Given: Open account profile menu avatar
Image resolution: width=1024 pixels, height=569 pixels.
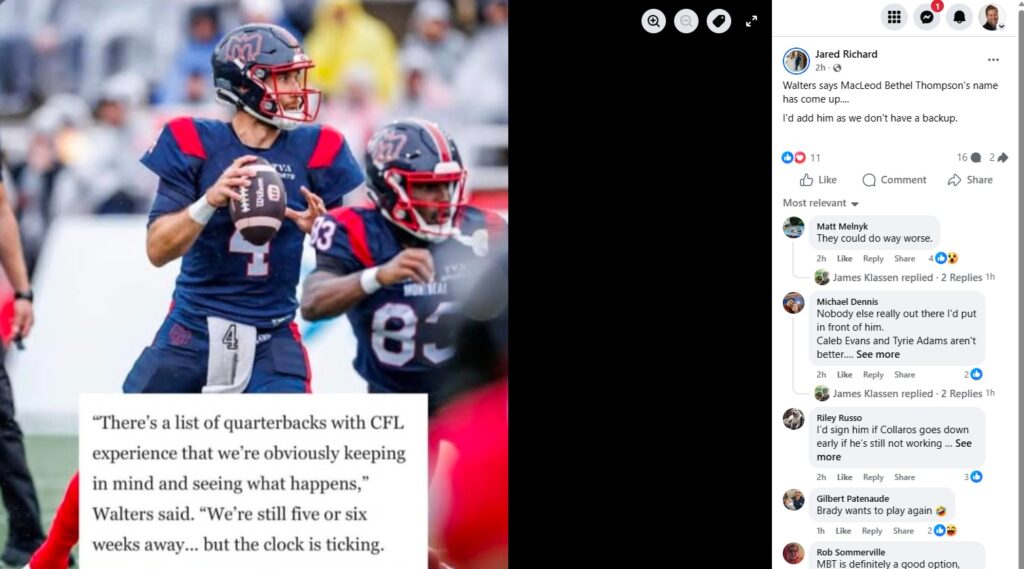Looking at the screenshot, I should pos(991,18).
